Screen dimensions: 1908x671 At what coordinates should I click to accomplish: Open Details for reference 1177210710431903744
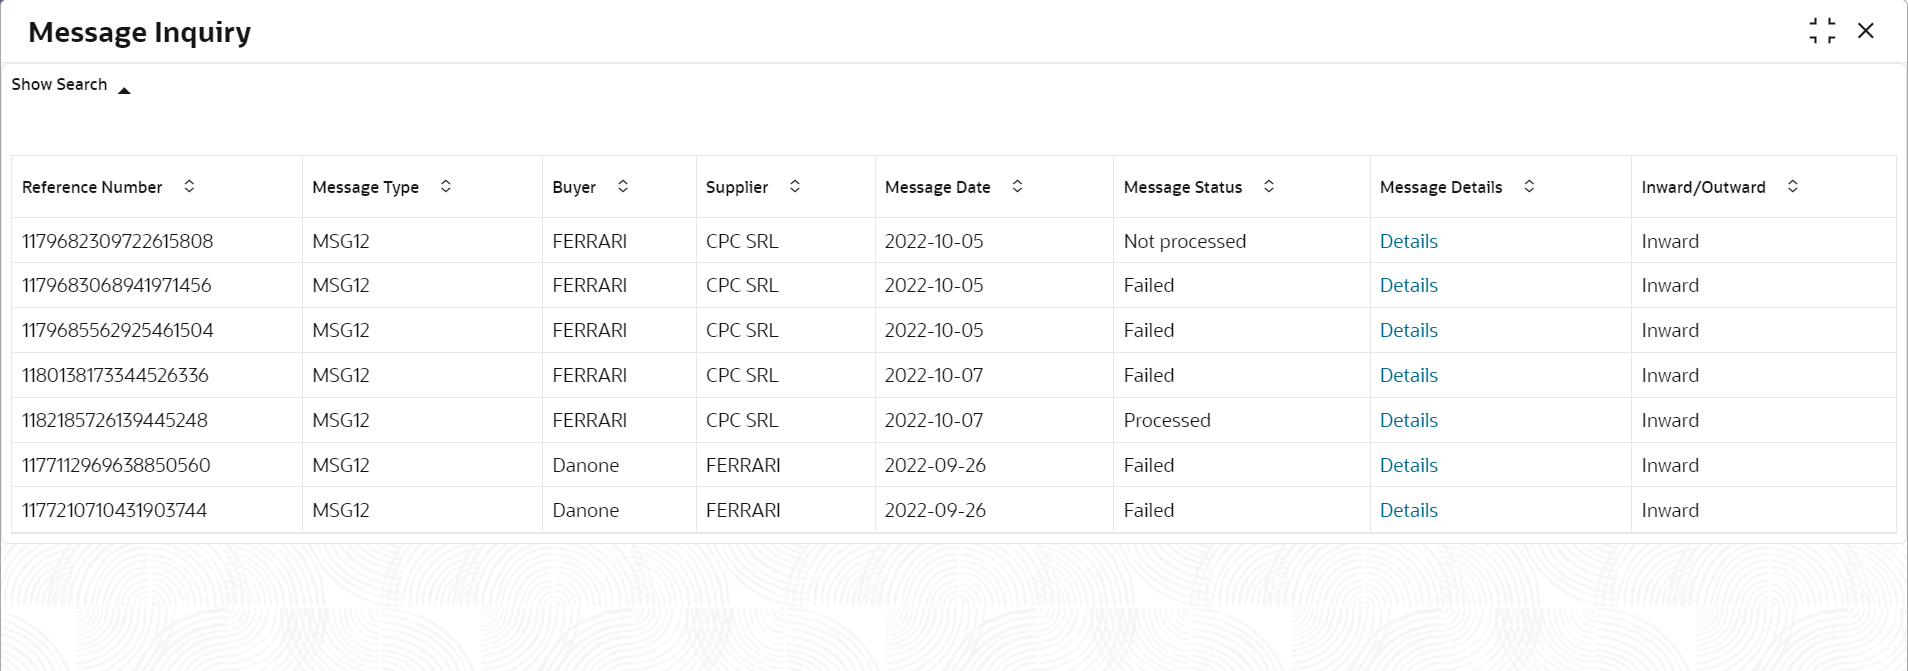pyautogui.click(x=1408, y=510)
